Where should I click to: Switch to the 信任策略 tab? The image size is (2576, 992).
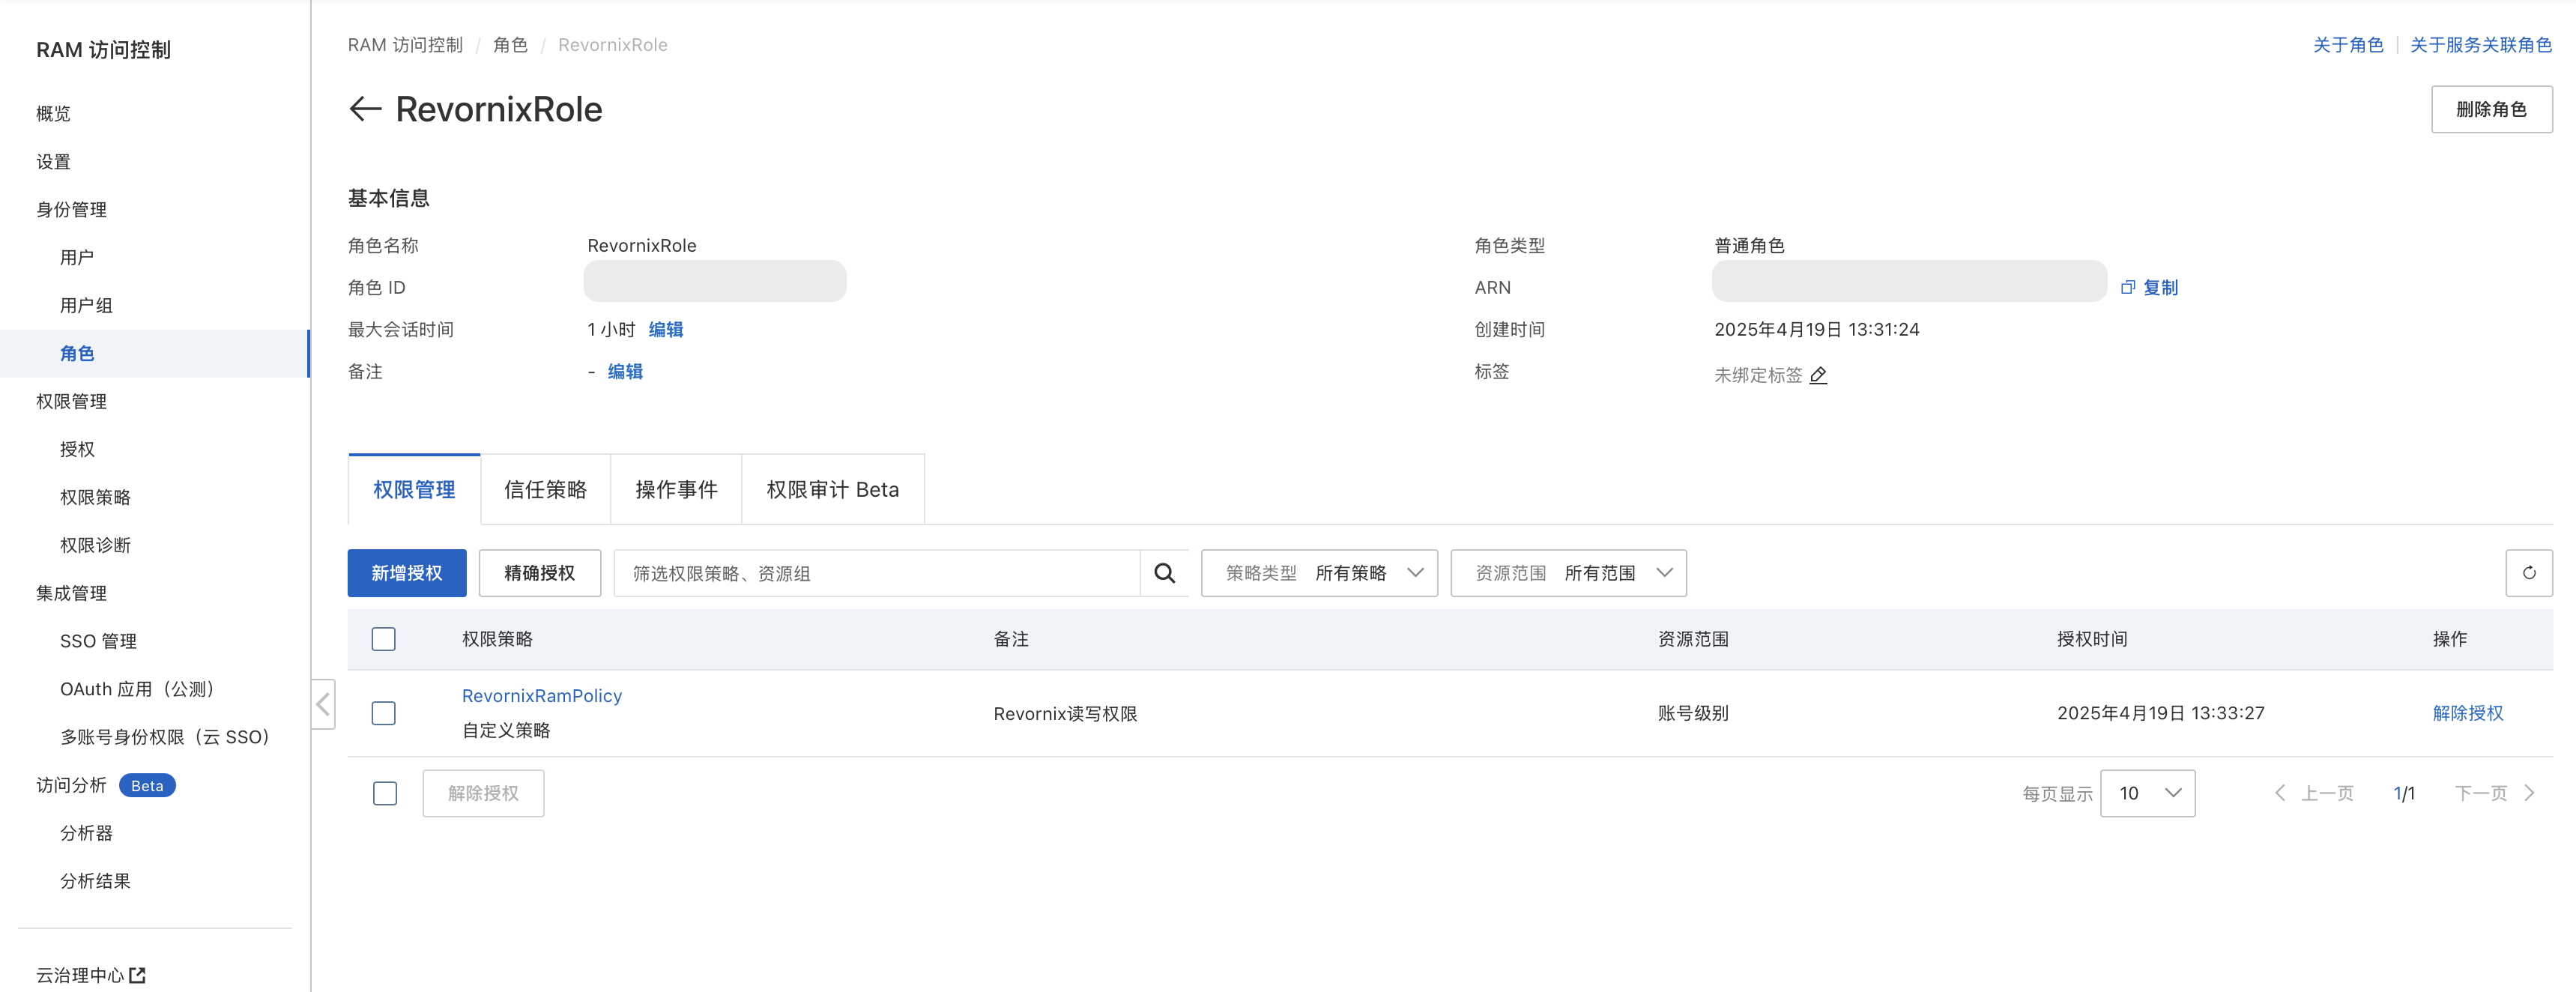[x=545, y=489]
